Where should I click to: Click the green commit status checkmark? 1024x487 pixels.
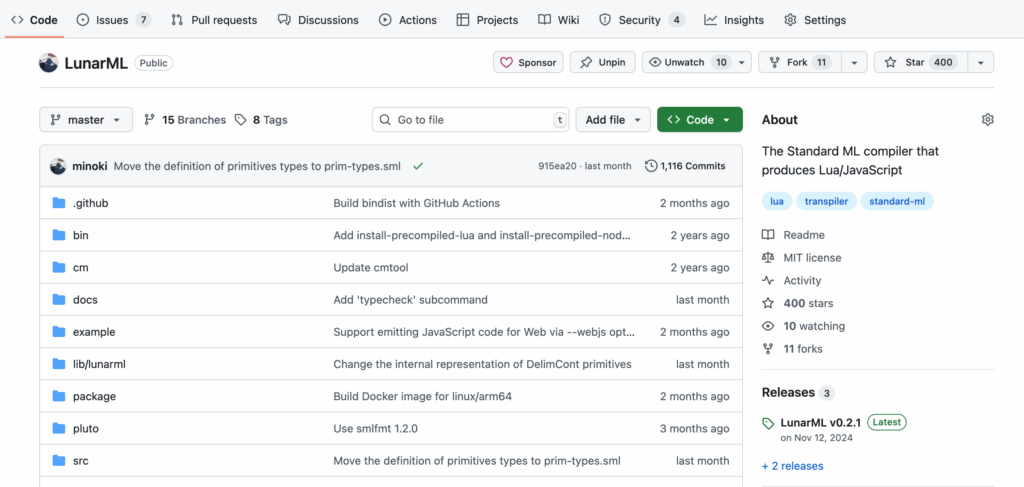pyautogui.click(x=418, y=166)
